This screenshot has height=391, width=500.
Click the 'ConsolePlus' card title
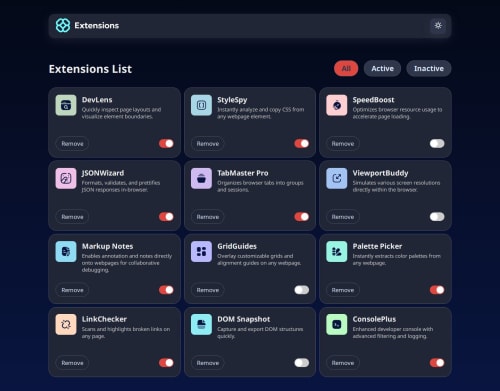(x=374, y=319)
